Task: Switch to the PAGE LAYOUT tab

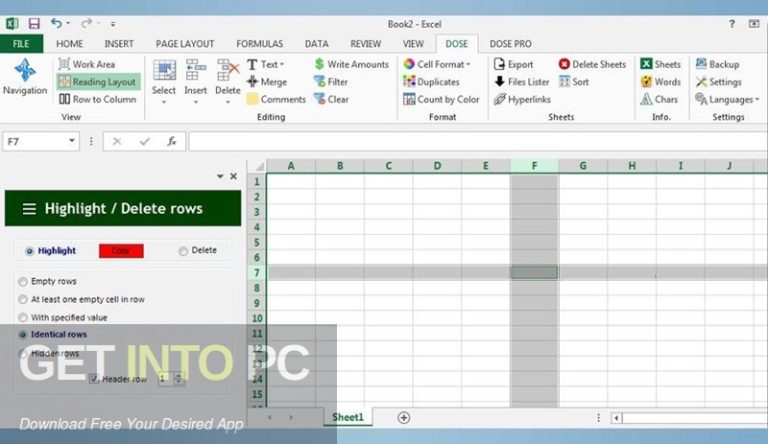Action: [185, 44]
